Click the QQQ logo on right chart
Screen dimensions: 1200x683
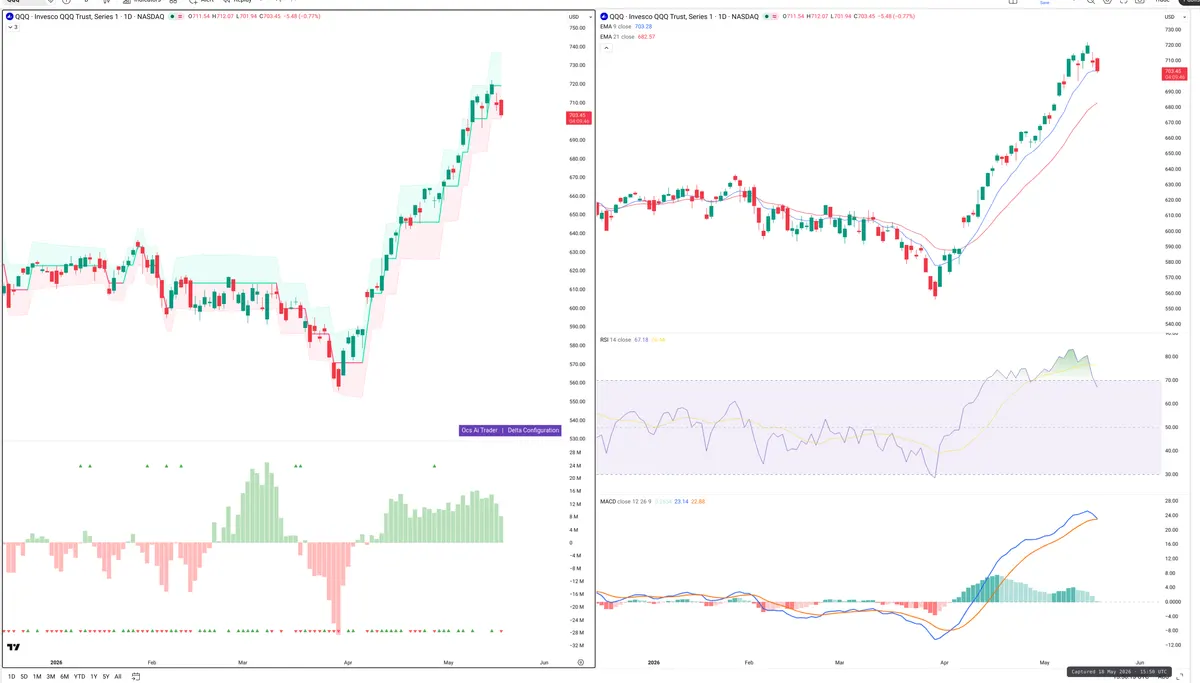[603, 17]
